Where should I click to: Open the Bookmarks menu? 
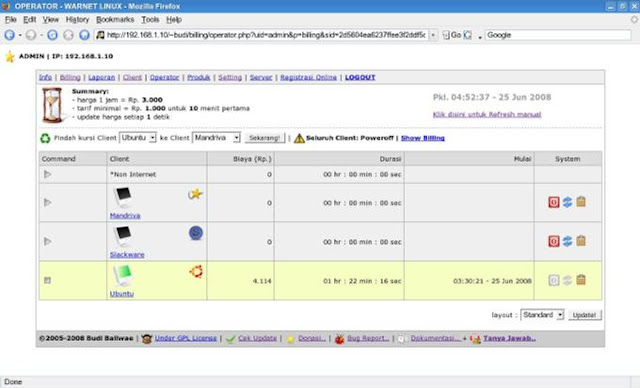coord(115,20)
